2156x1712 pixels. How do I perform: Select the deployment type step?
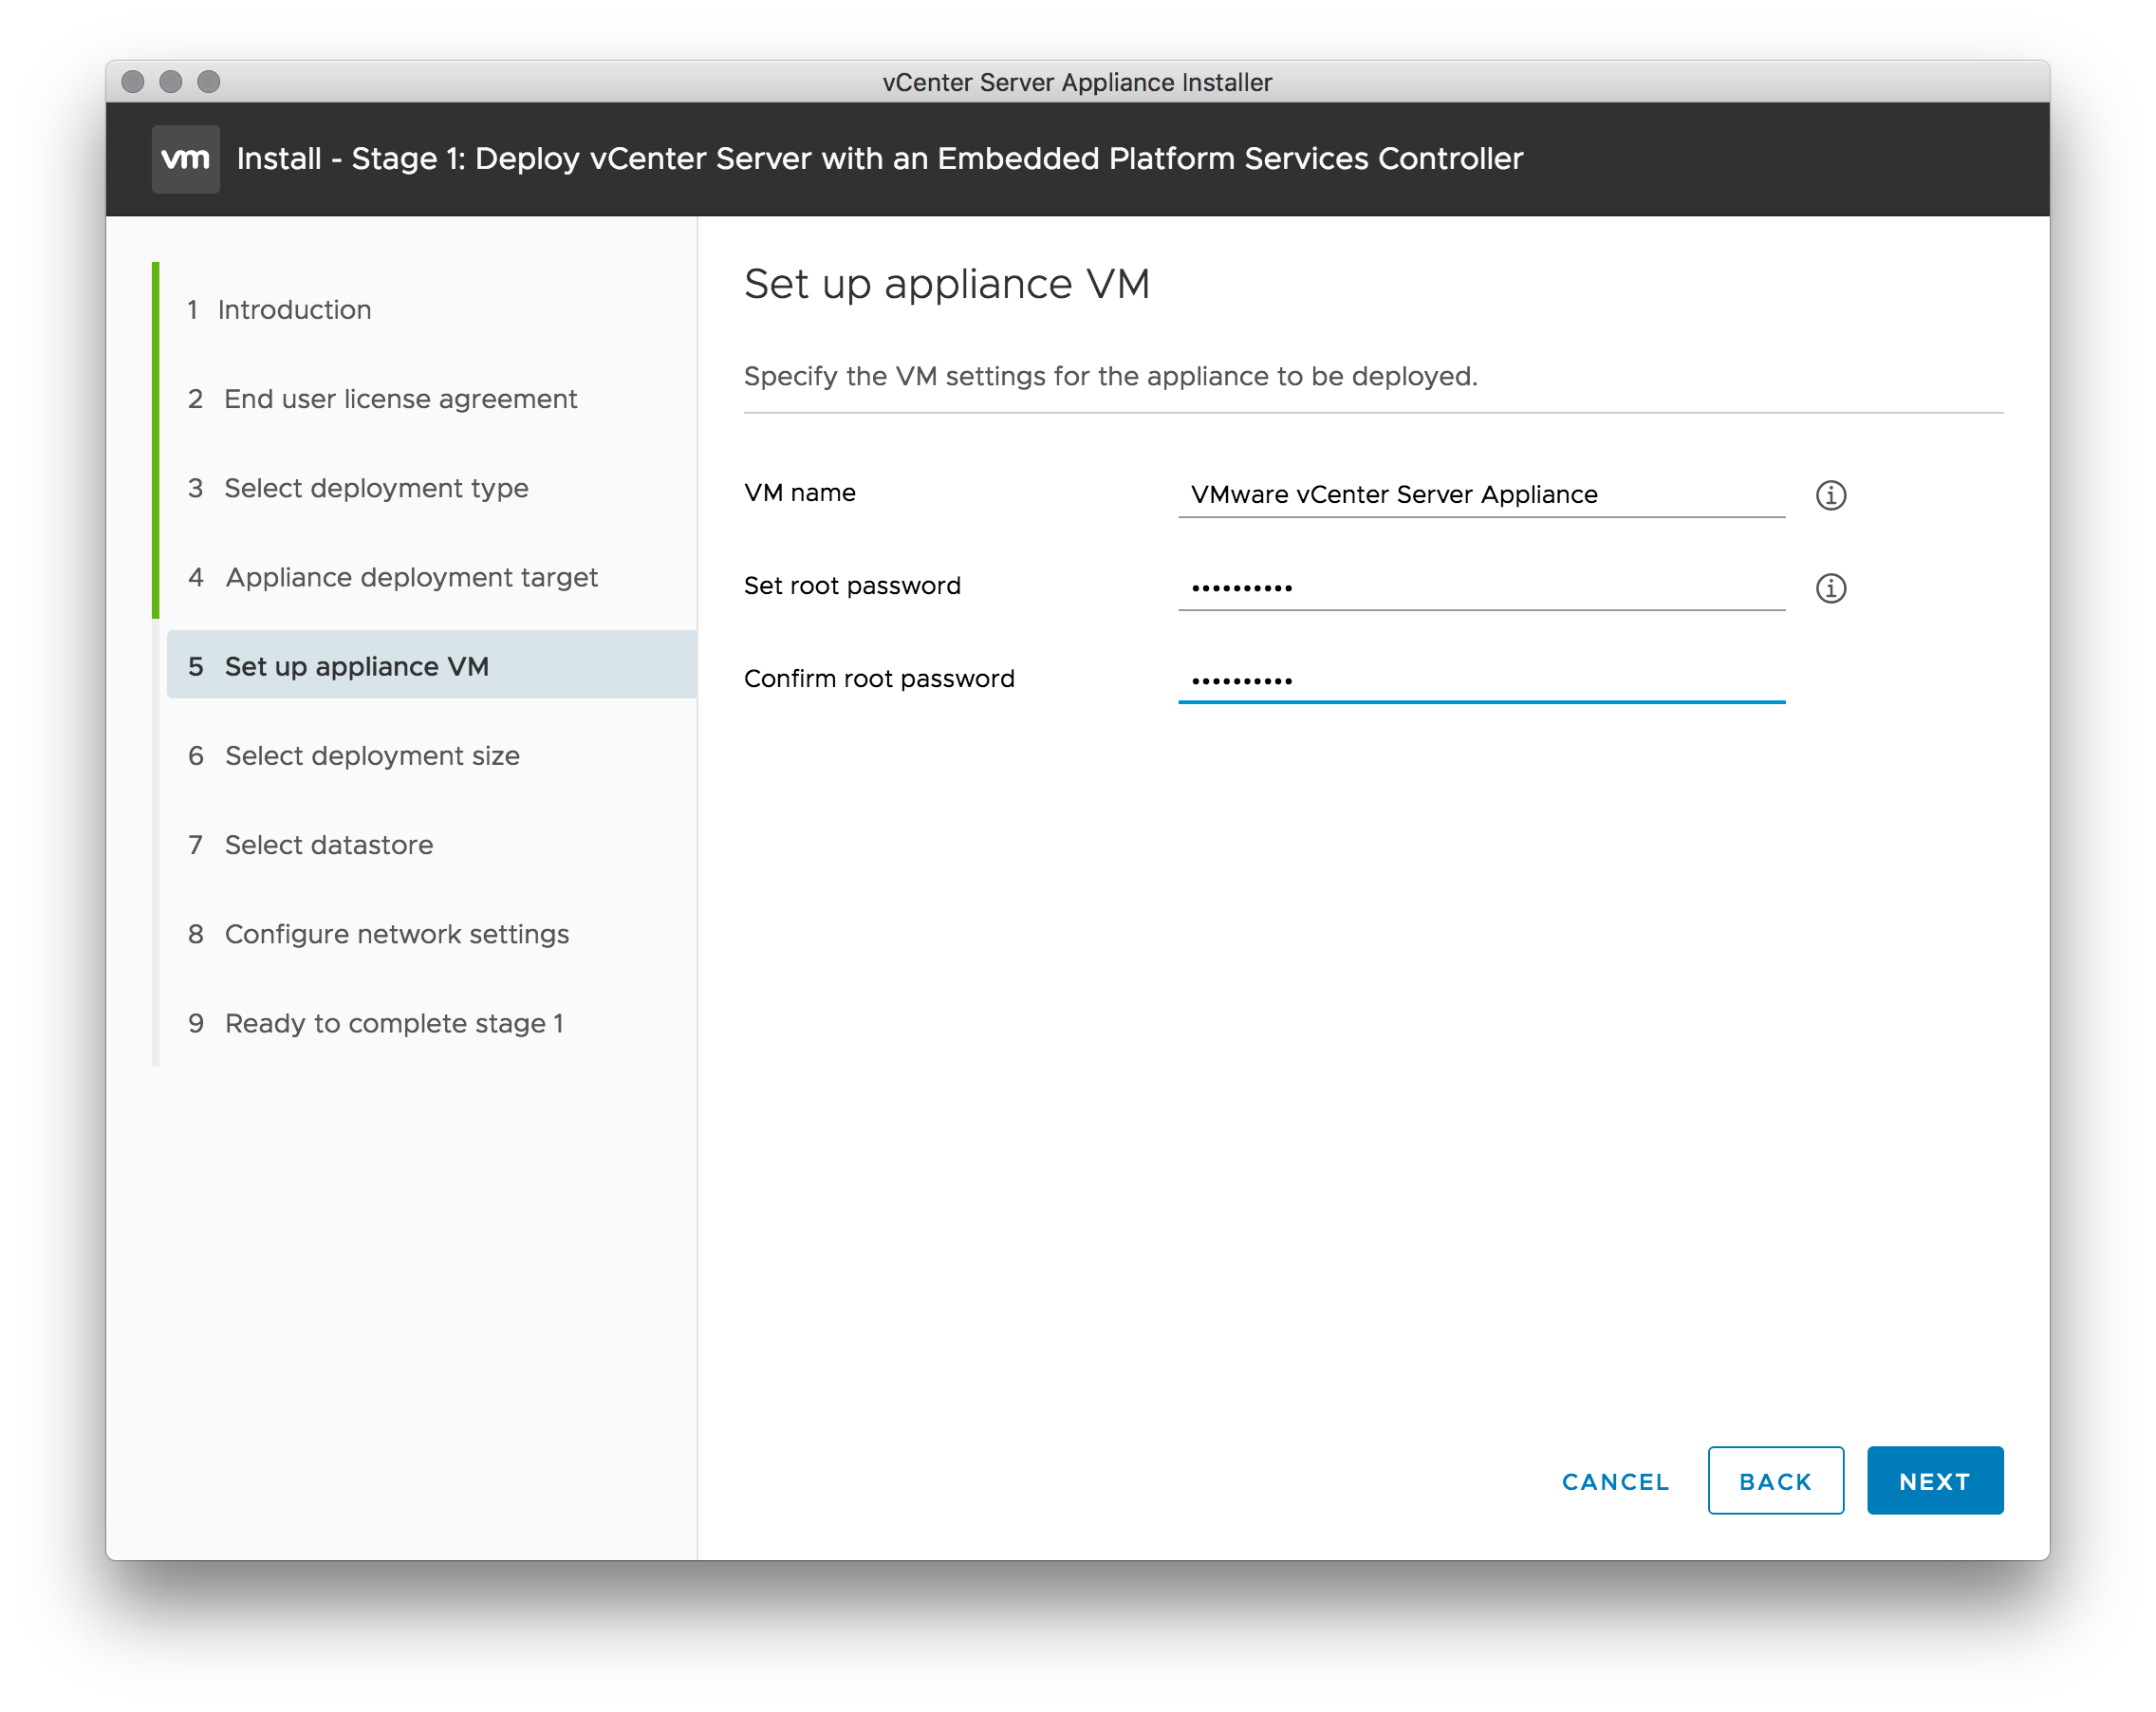click(x=376, y=488)
